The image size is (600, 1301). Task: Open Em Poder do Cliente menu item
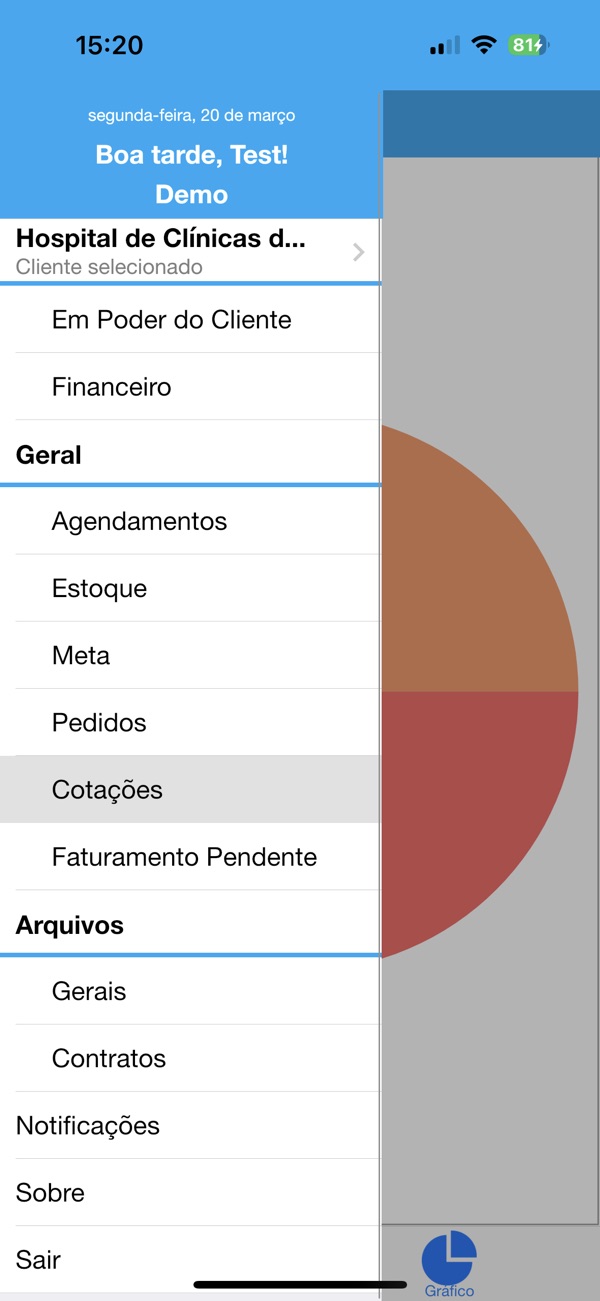172,320
